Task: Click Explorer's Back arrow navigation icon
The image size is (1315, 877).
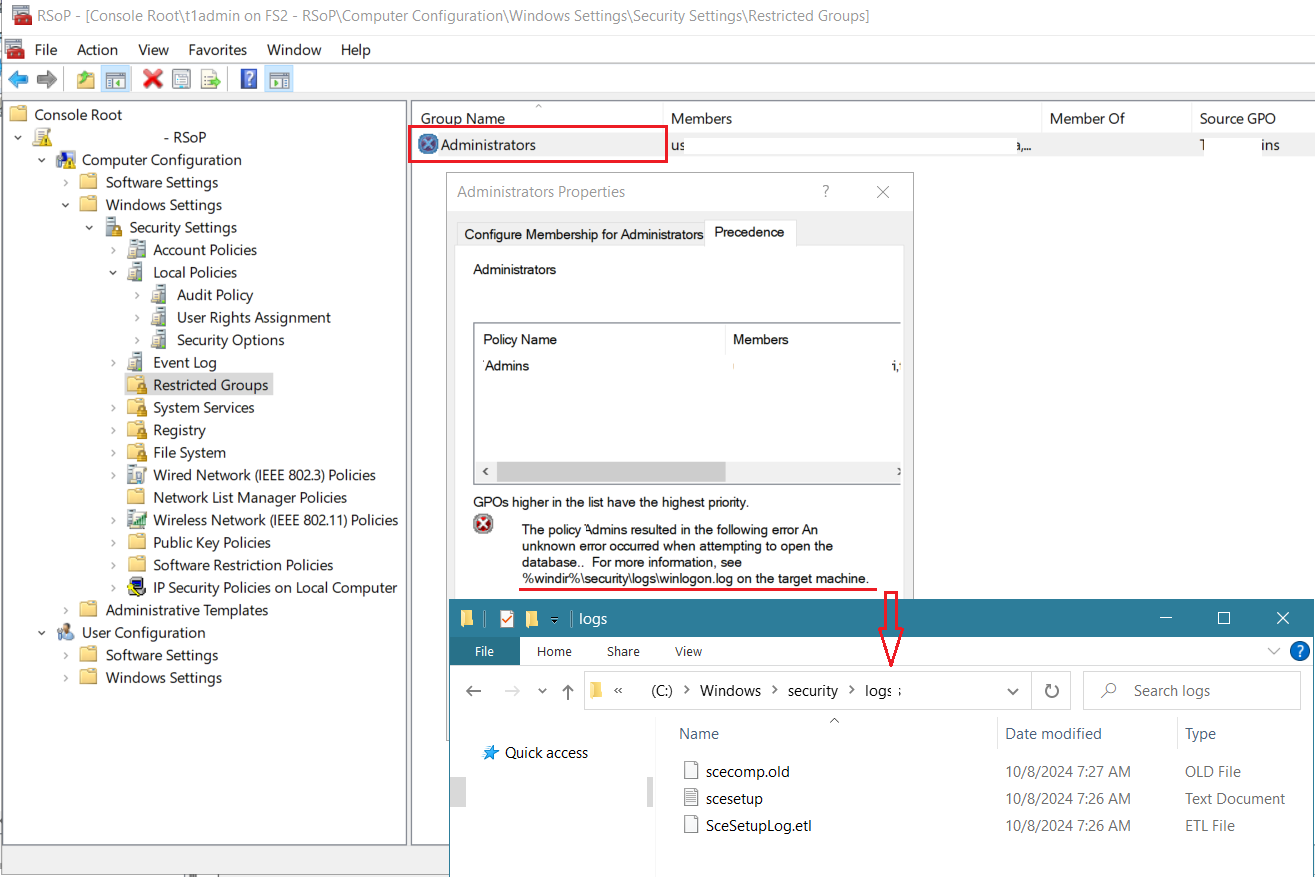Action: coord(474,691)
